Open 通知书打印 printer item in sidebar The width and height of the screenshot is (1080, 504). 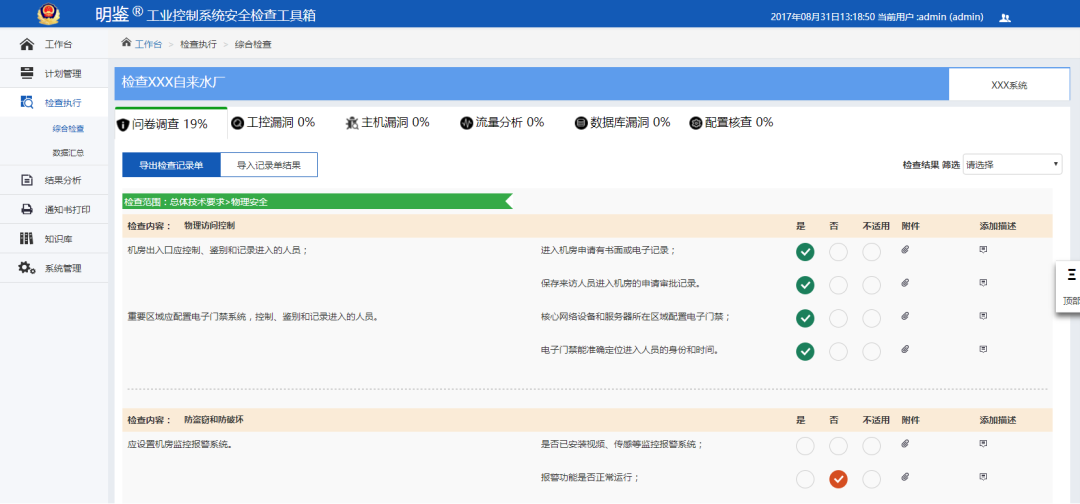66,210
